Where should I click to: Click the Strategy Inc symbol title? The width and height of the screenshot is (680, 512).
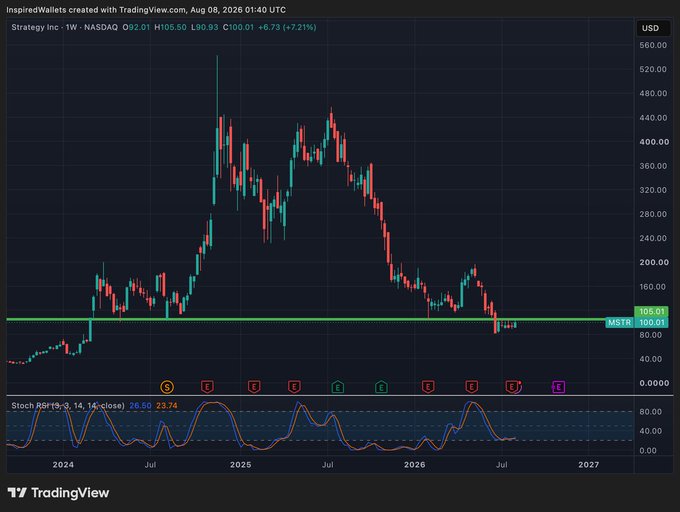click(x=35, y=27)
